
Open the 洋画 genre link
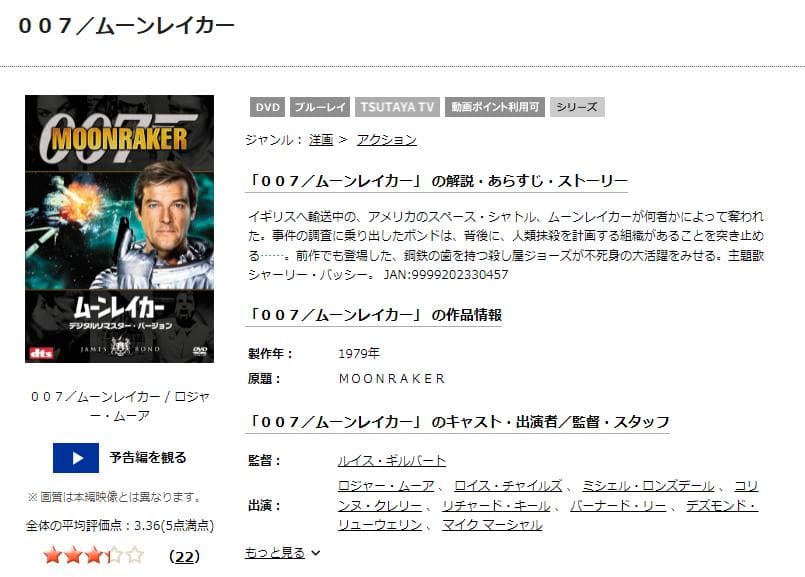pyautogui.click(x=321, y=140)
